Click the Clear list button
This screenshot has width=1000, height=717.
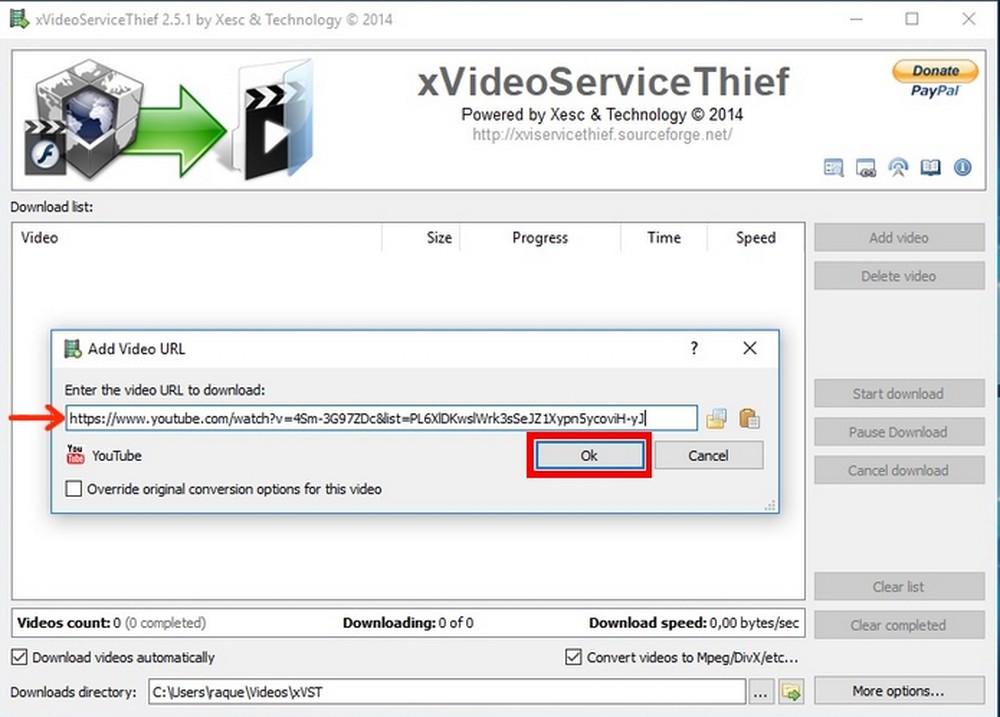899,587
